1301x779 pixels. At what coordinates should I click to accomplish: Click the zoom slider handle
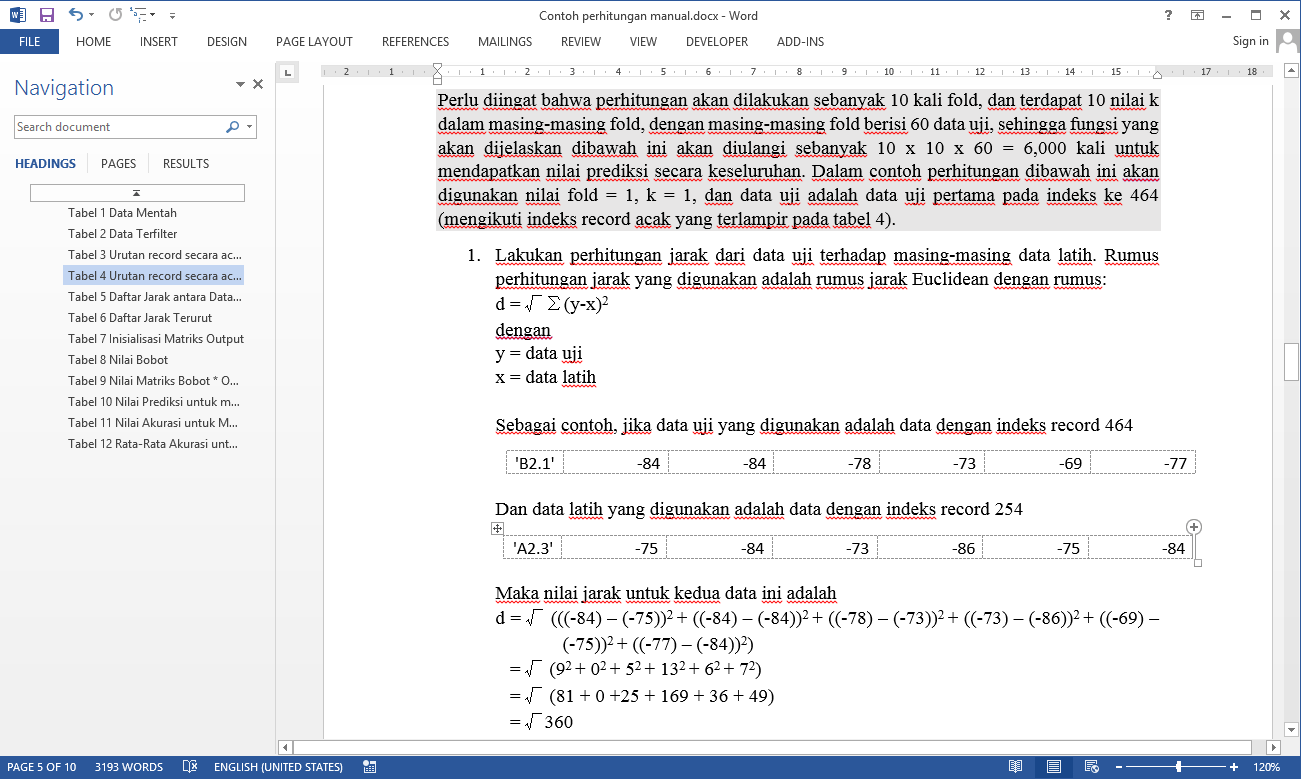click(1178, 767)
